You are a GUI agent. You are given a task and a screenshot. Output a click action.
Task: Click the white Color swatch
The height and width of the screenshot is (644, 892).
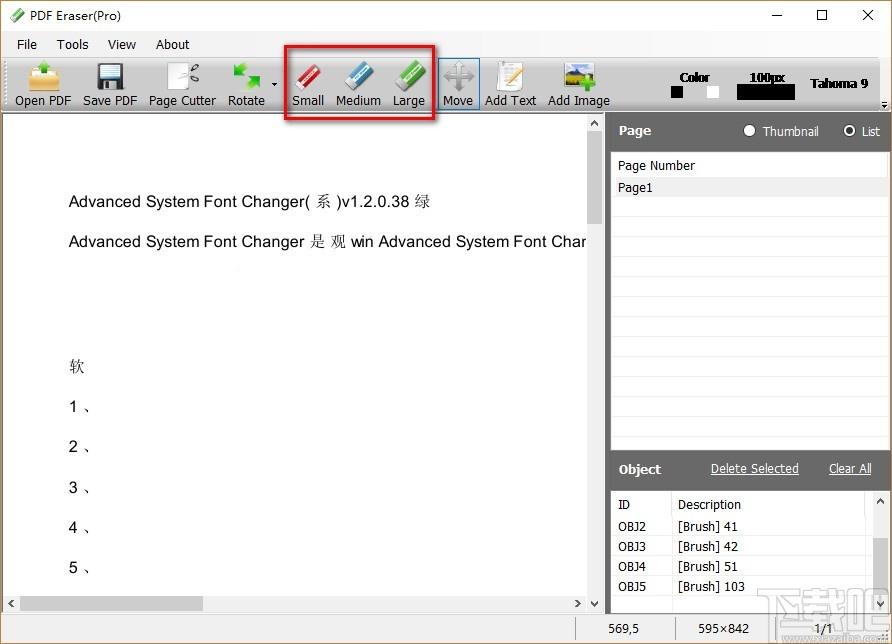click(712, 92)
